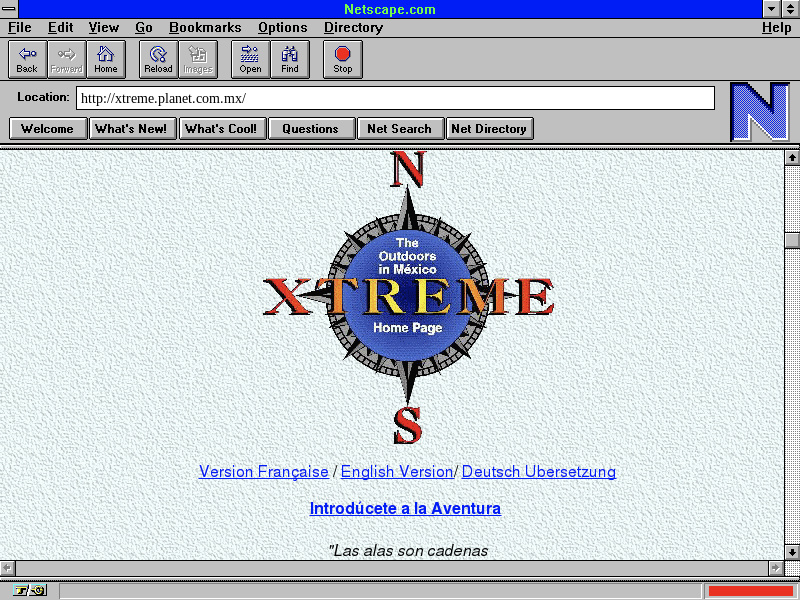This screenshot has width=800, height=600.
Task: Click the Open location toolbar icon
Action: point(250,59)
